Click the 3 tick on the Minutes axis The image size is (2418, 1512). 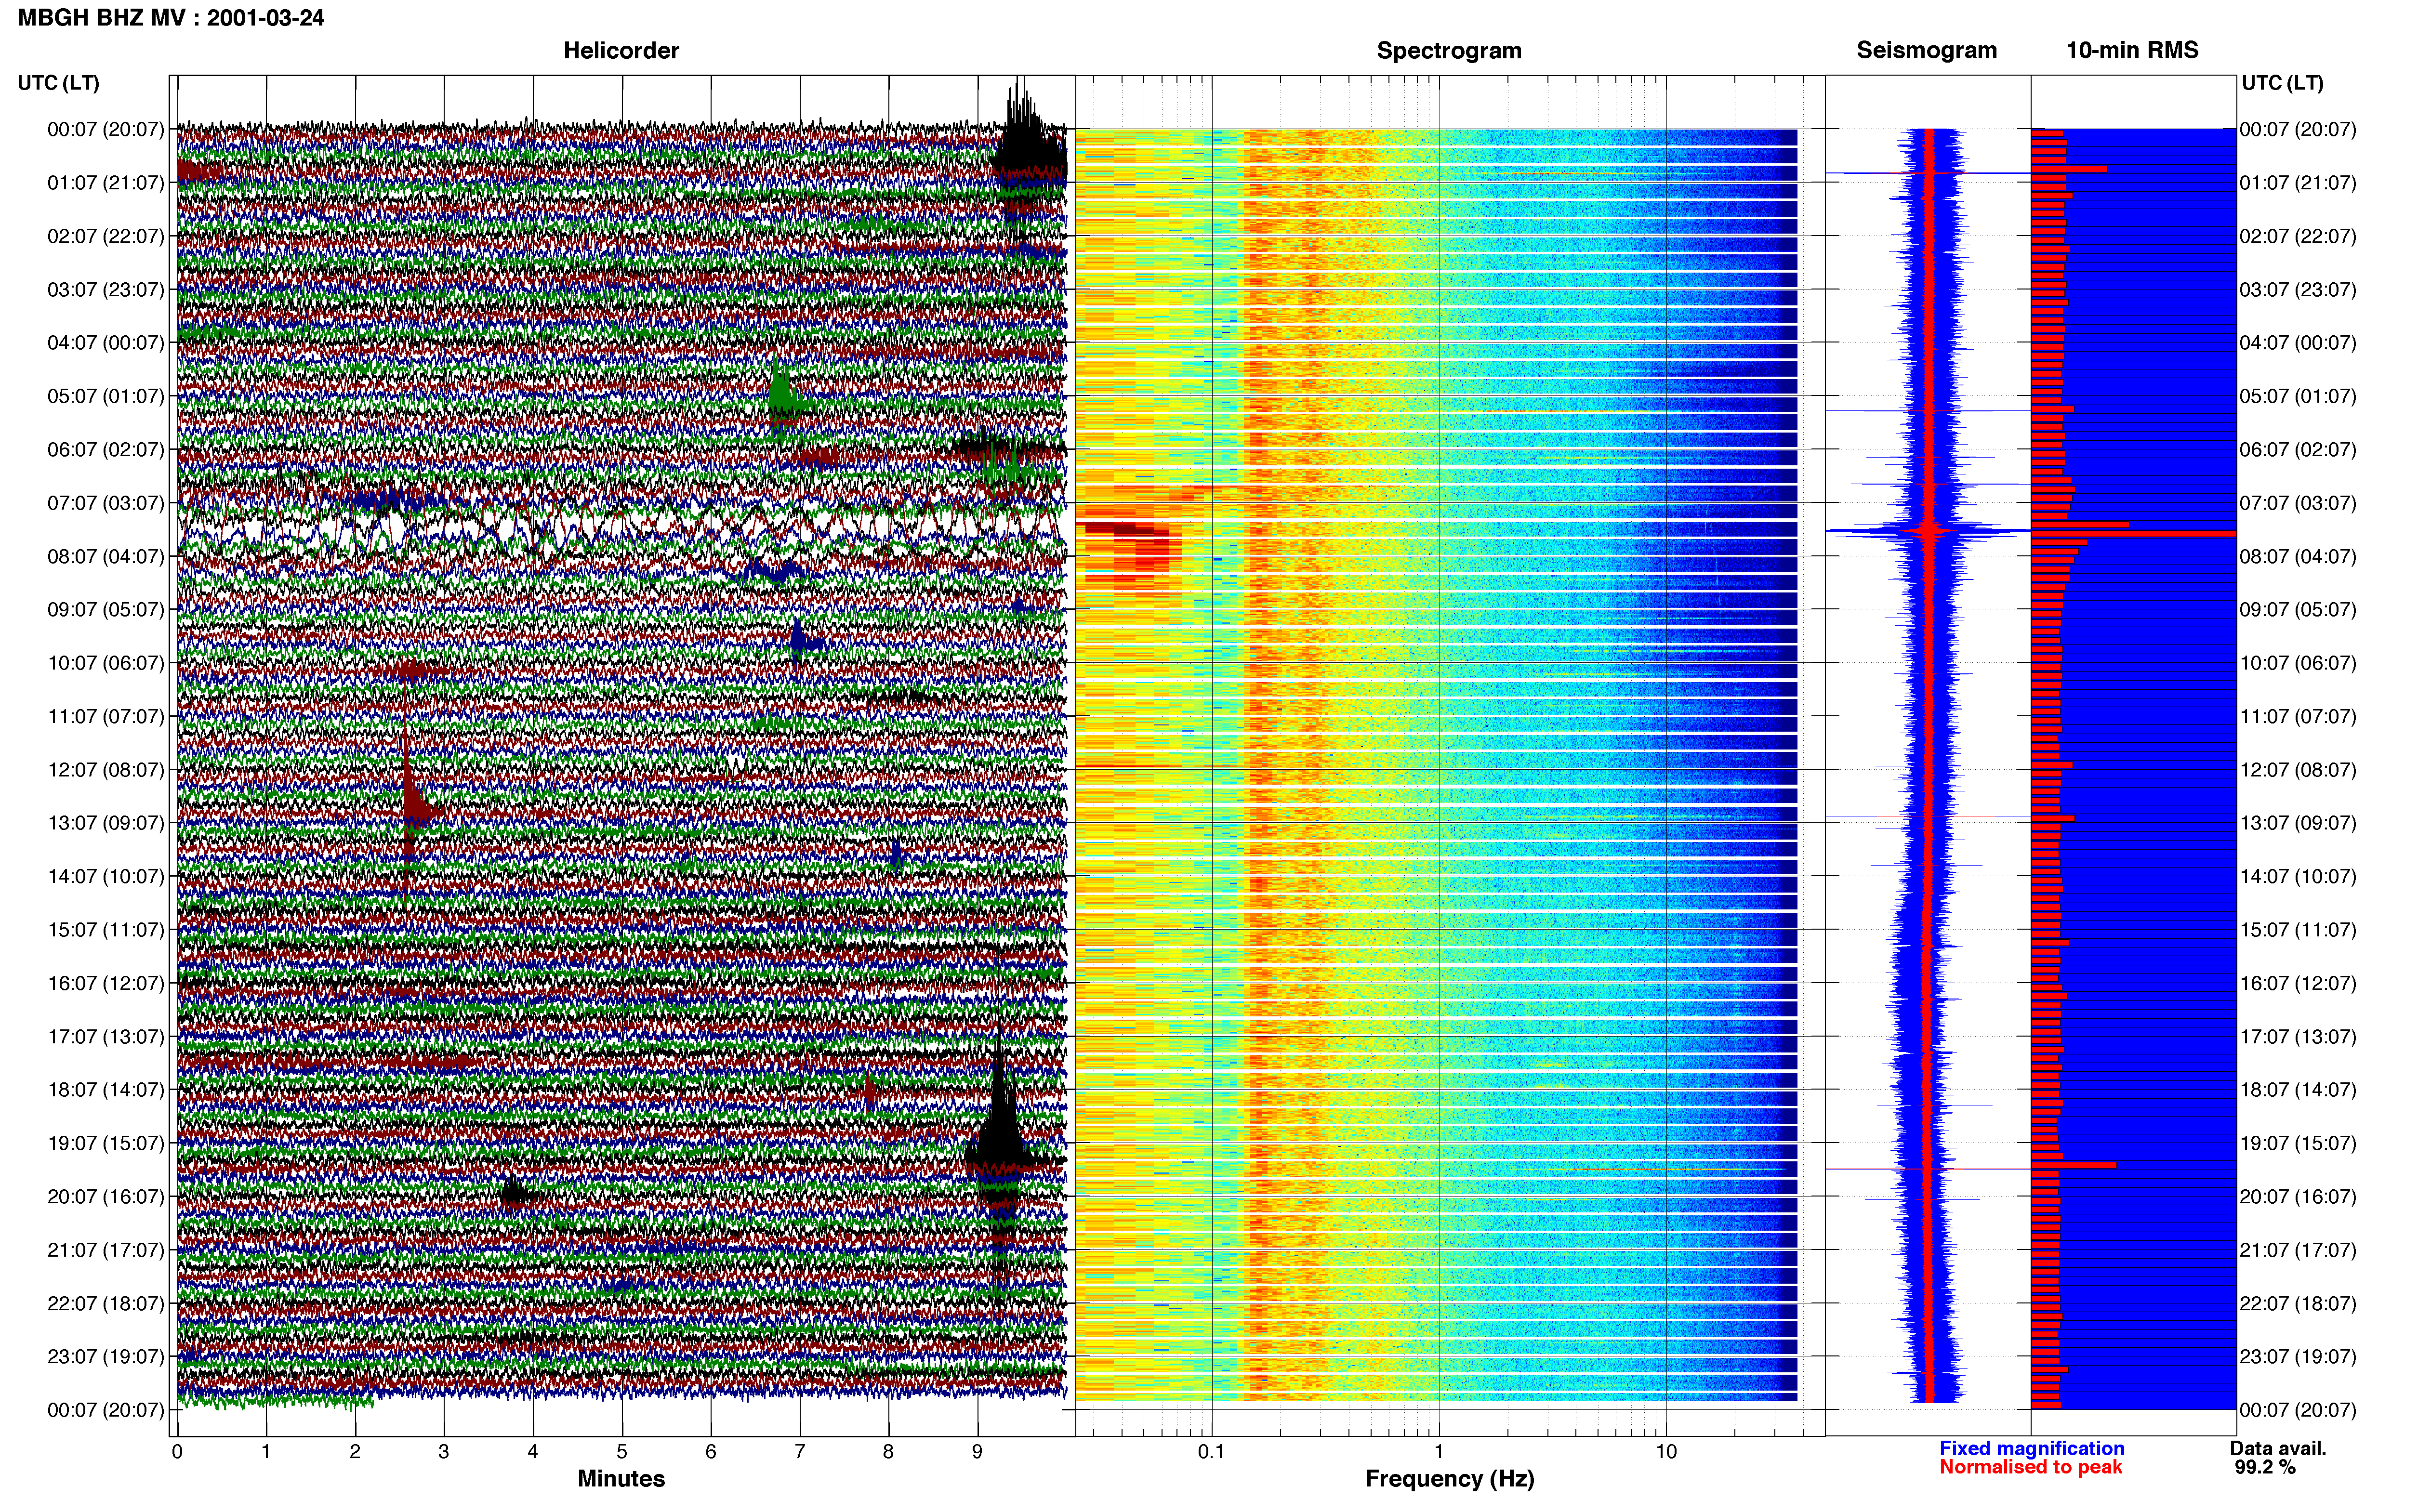(x=444, y=1452)
